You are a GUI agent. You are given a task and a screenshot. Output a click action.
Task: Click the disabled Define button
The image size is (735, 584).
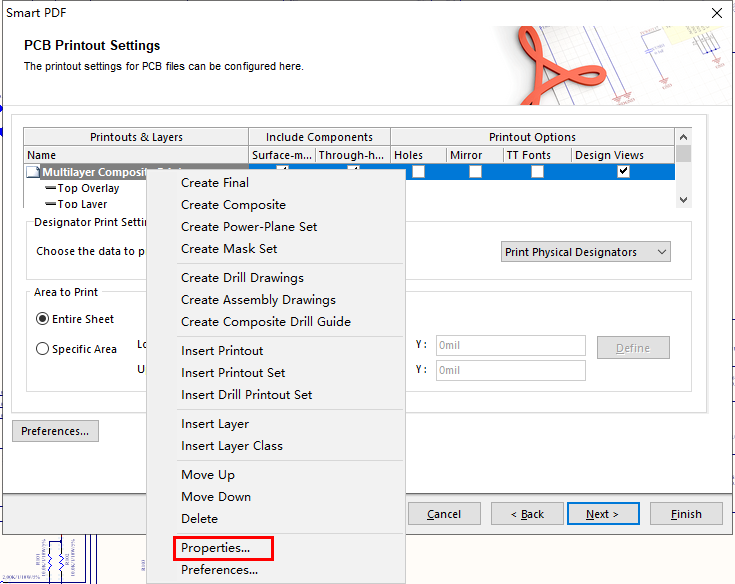[633, 348]
